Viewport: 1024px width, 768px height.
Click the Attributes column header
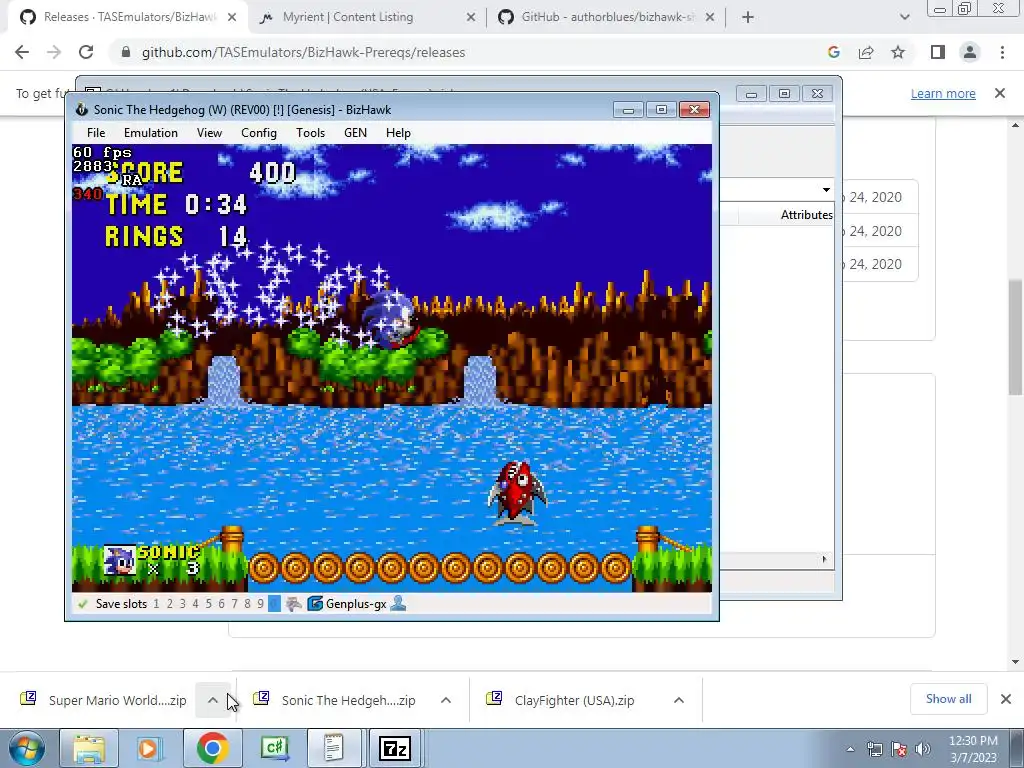807,215
